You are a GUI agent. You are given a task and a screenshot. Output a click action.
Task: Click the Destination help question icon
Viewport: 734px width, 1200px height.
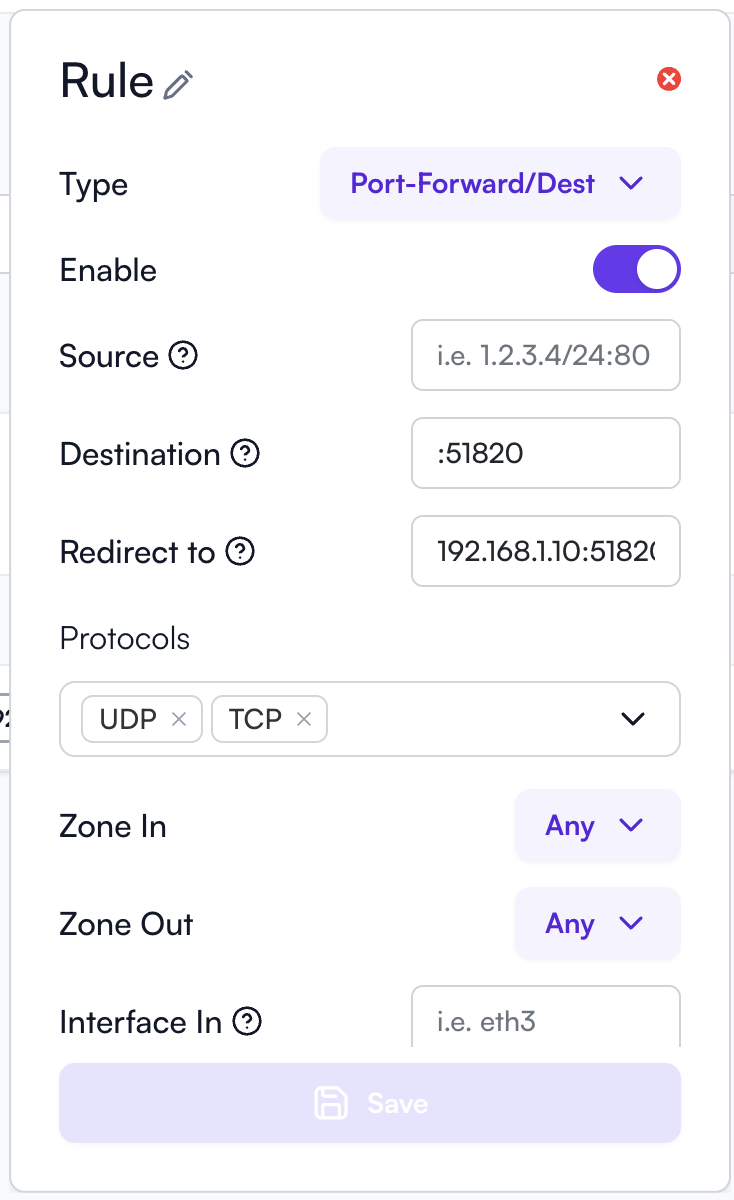pyautogui.click(x=245, y=453)
